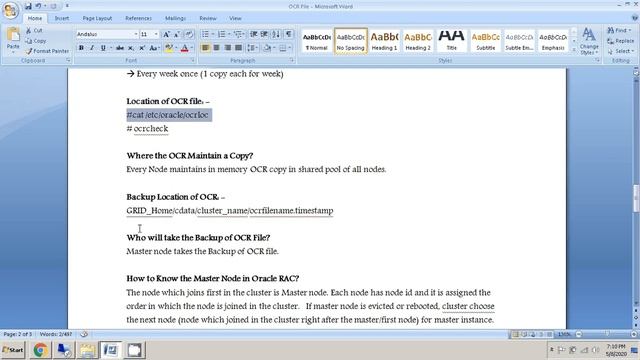Clear formatting of selection
This screenshot has height=360, width=640.
[189, 34]
